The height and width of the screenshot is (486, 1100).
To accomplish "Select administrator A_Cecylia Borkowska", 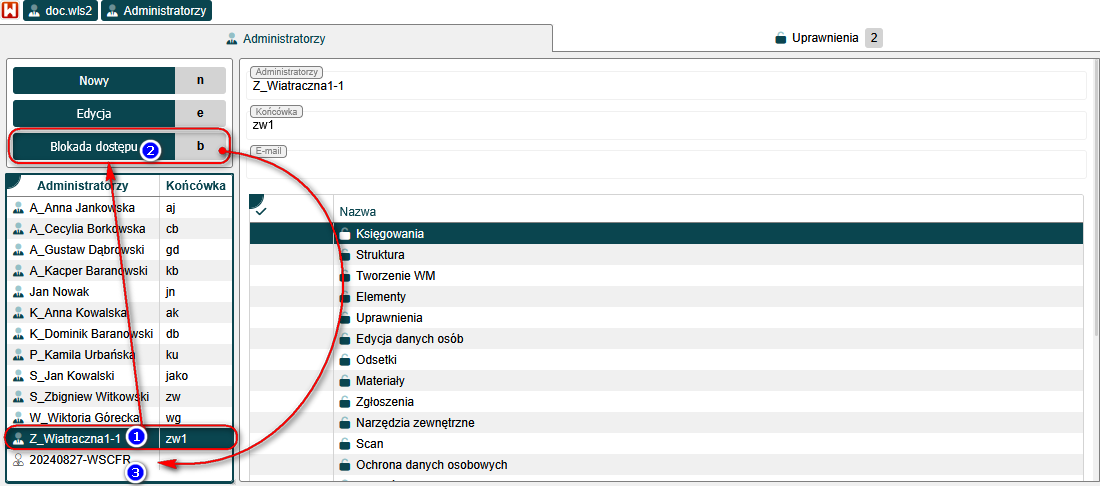I will point(119,229).
